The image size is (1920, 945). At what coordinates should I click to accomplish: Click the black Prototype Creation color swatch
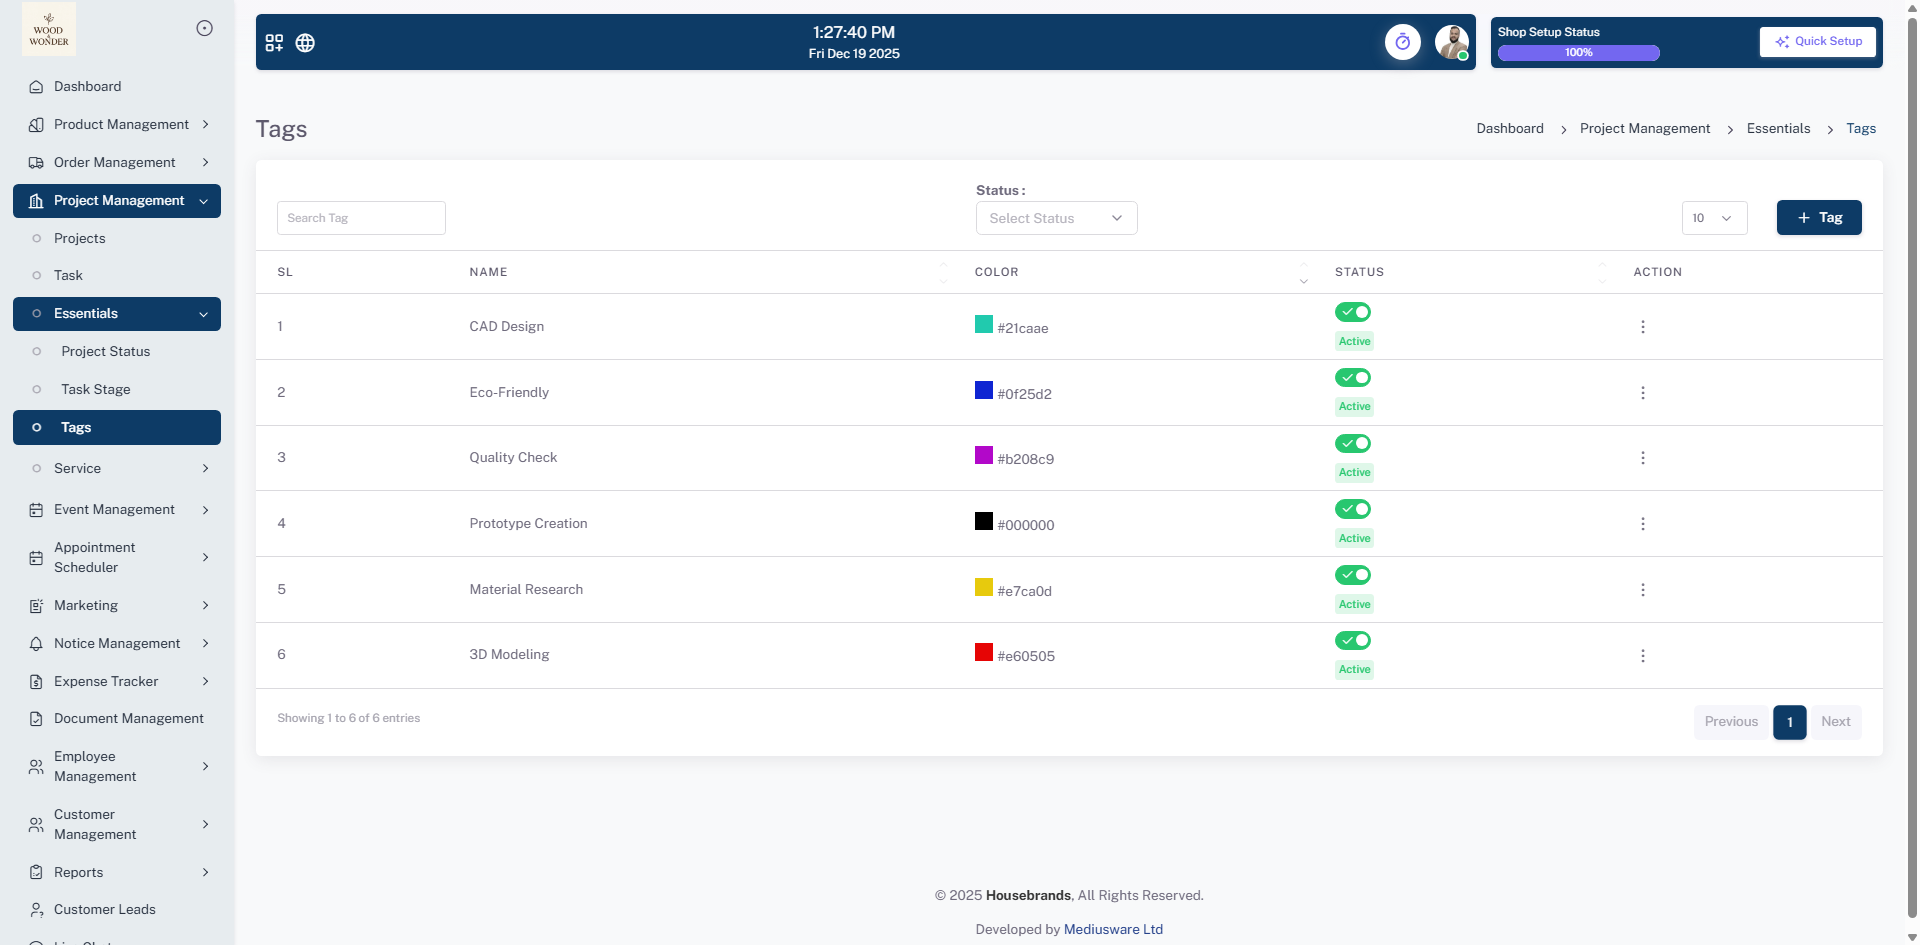(x=984, y=521)
